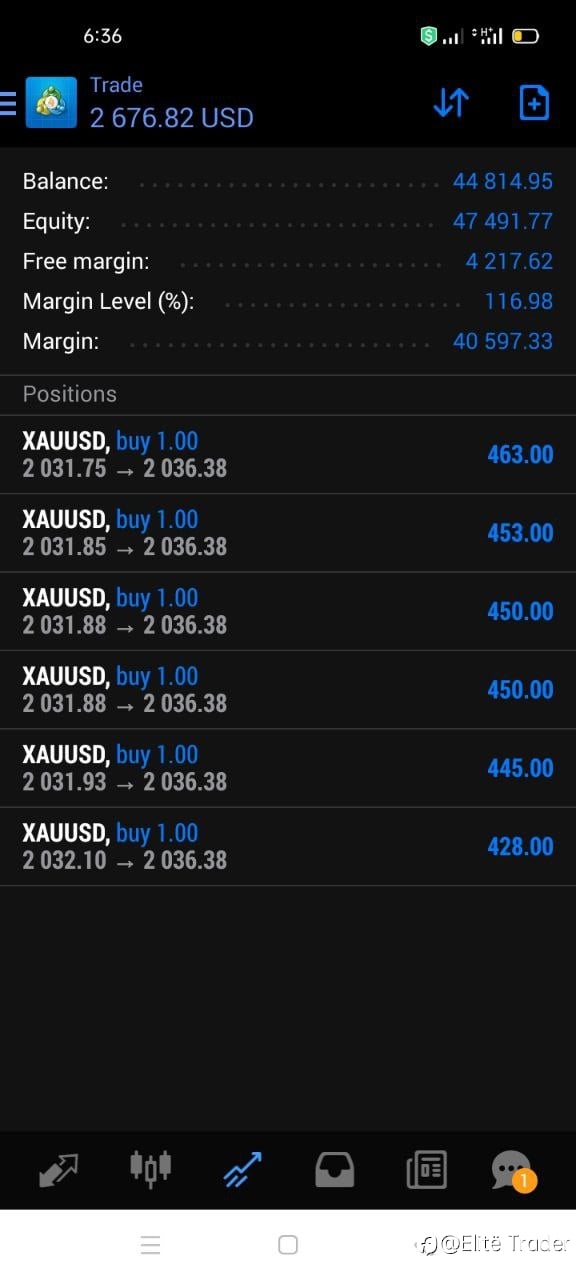Open the News tab icon
Image resolution: width=576 pixels, height=1280 pixels.
(x=426, y=1169)
